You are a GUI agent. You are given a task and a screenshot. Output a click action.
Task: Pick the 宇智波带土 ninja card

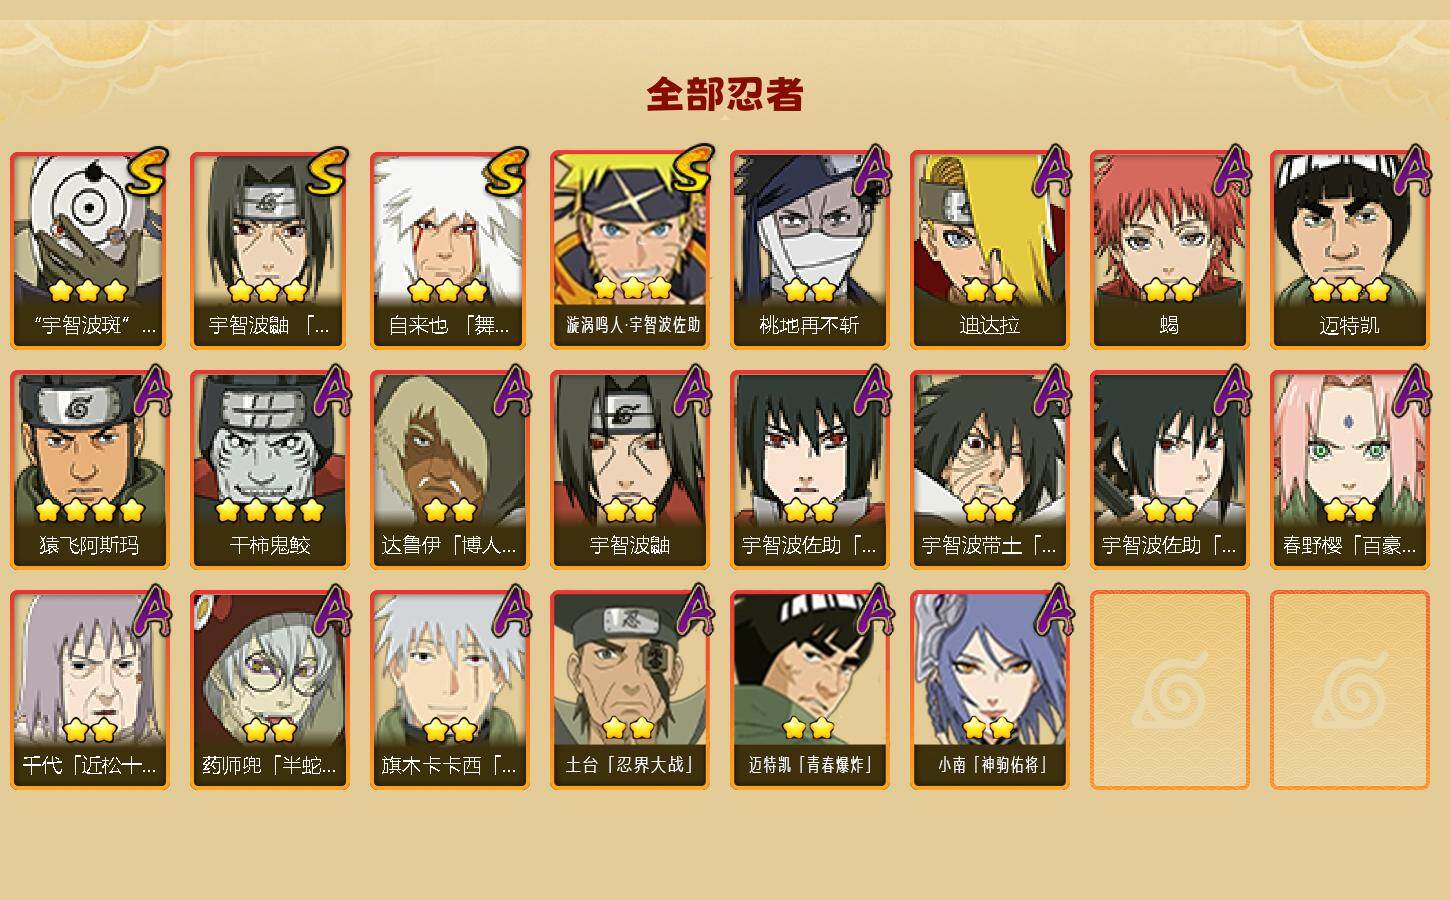[x=990, y=470]
